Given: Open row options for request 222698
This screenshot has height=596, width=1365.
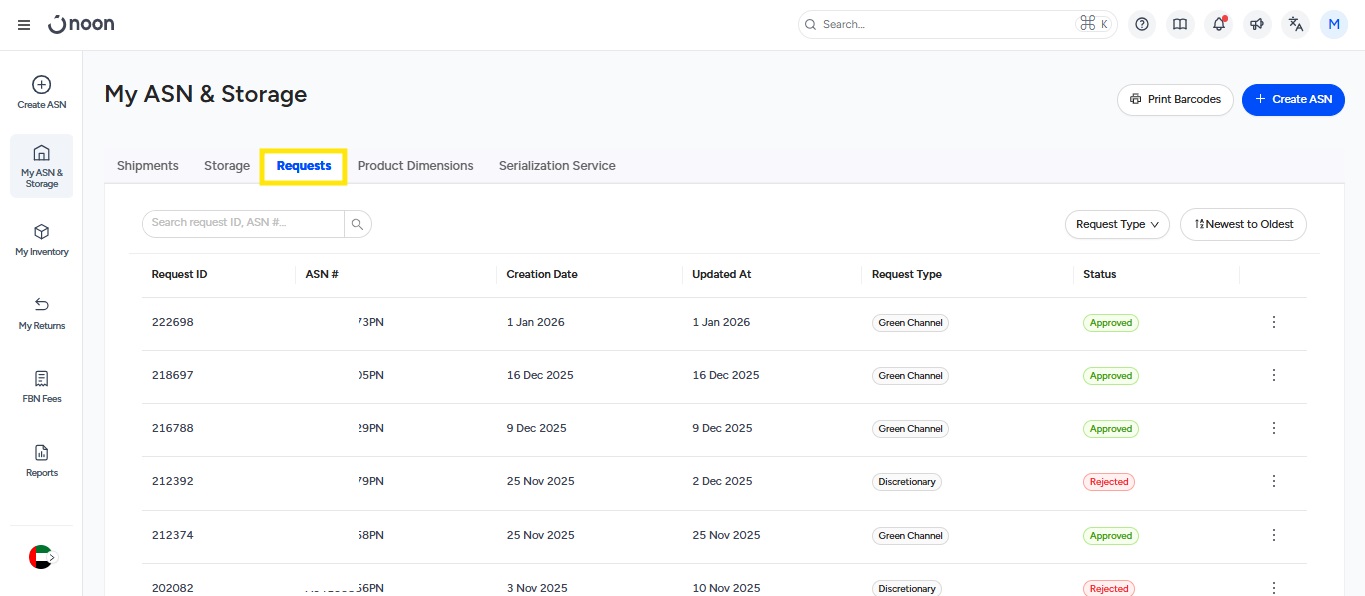Looking at the screenshot, I should pos(1273,322).
